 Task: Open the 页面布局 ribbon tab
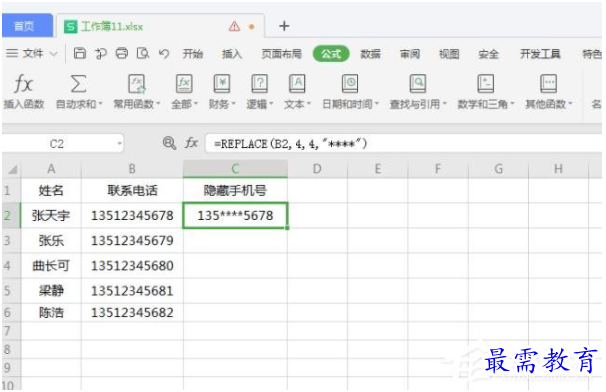click(x=281, y=53)
